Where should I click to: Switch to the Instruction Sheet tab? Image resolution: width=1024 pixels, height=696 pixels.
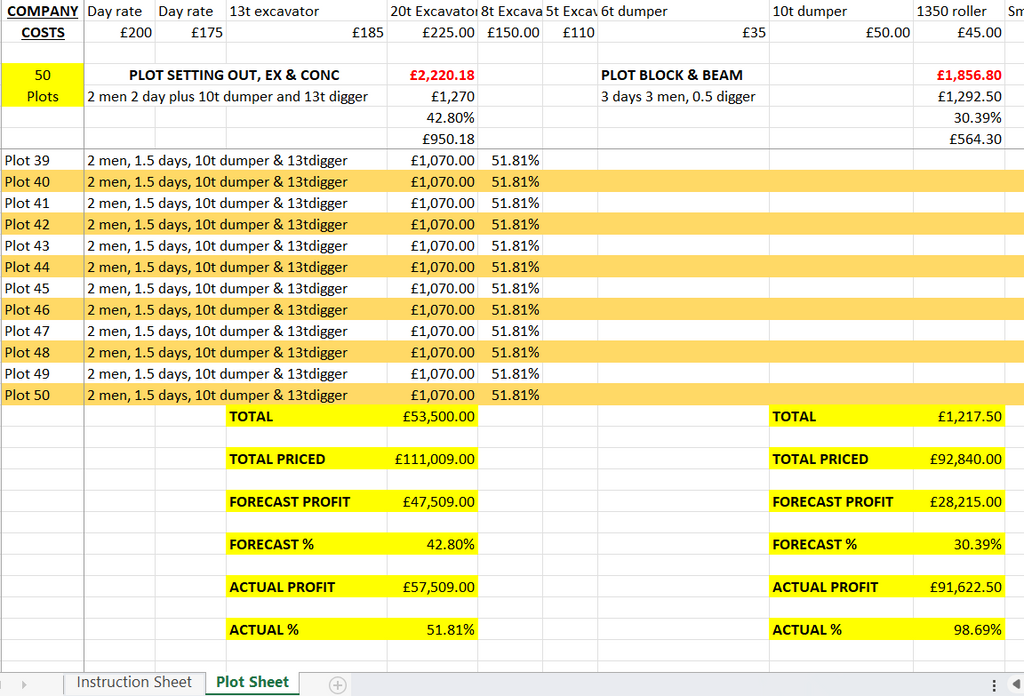(134, 682)
